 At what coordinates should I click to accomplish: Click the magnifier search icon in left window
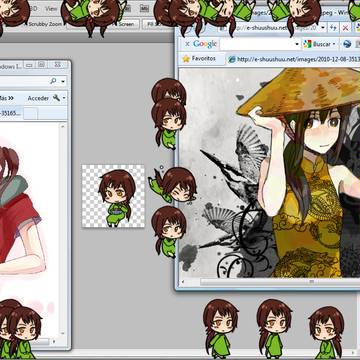click(x=53, y=81)
